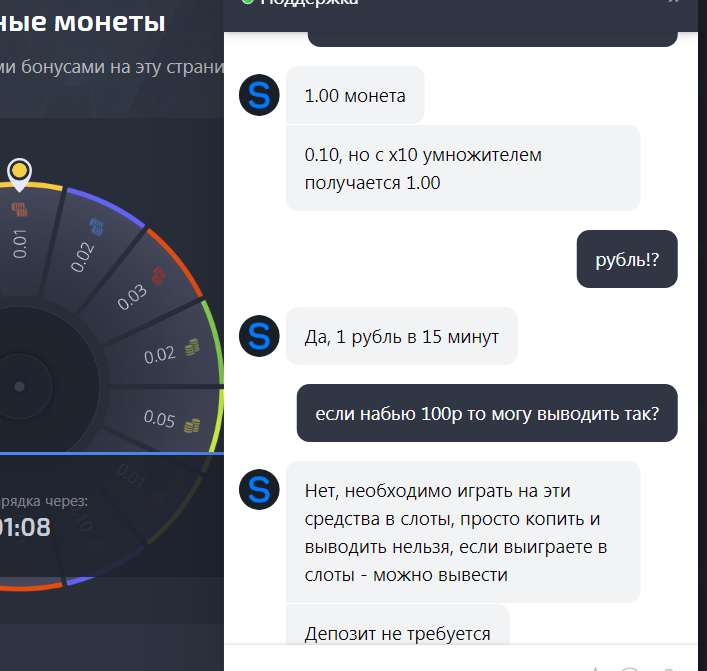Click the gold coin stack in the 0.05 sector
The width and height of the screenshot is (707, 671).
pyautogui.click(x=192, y=426)
